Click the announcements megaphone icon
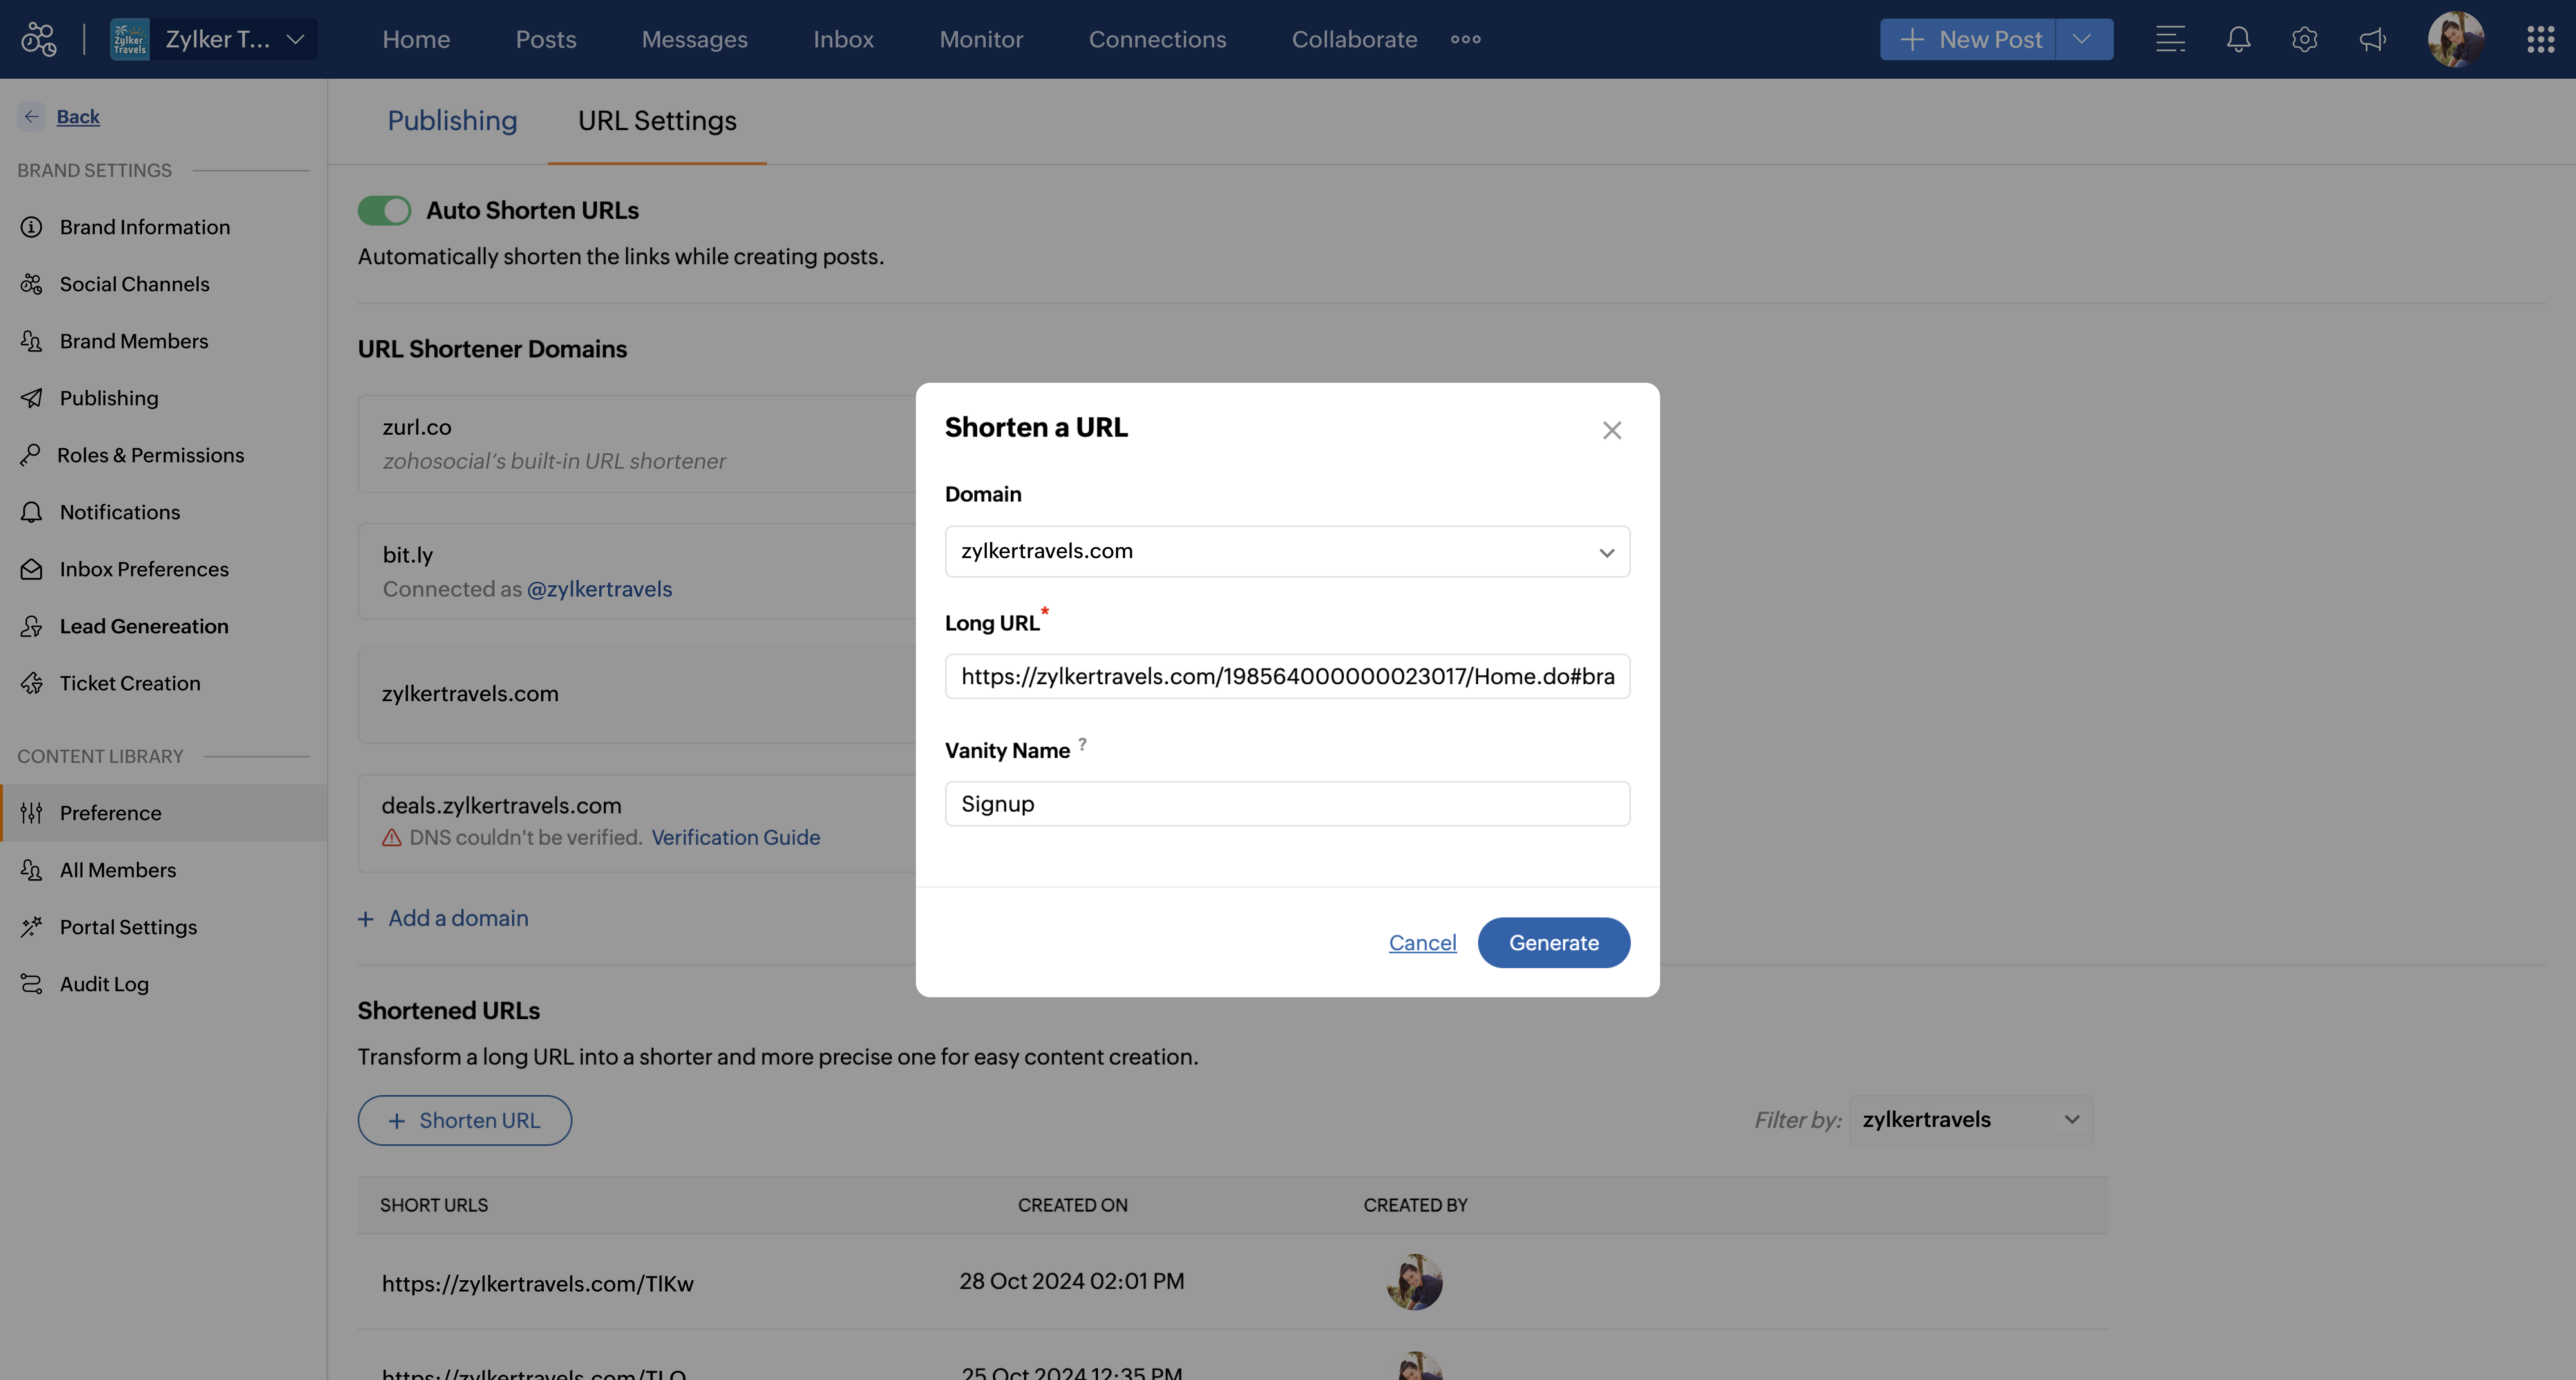 point(2372,39)
